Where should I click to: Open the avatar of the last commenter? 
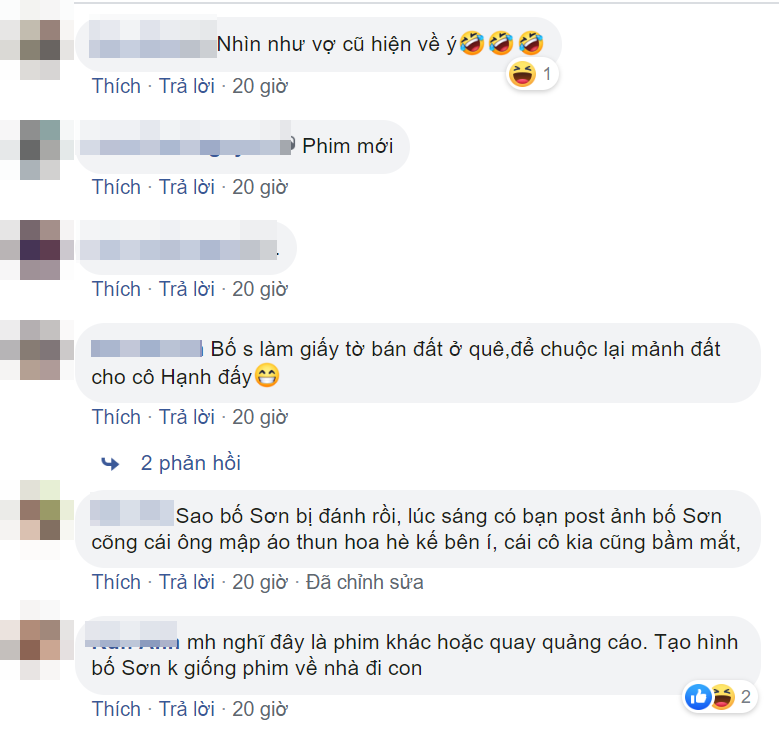point(40,640)
